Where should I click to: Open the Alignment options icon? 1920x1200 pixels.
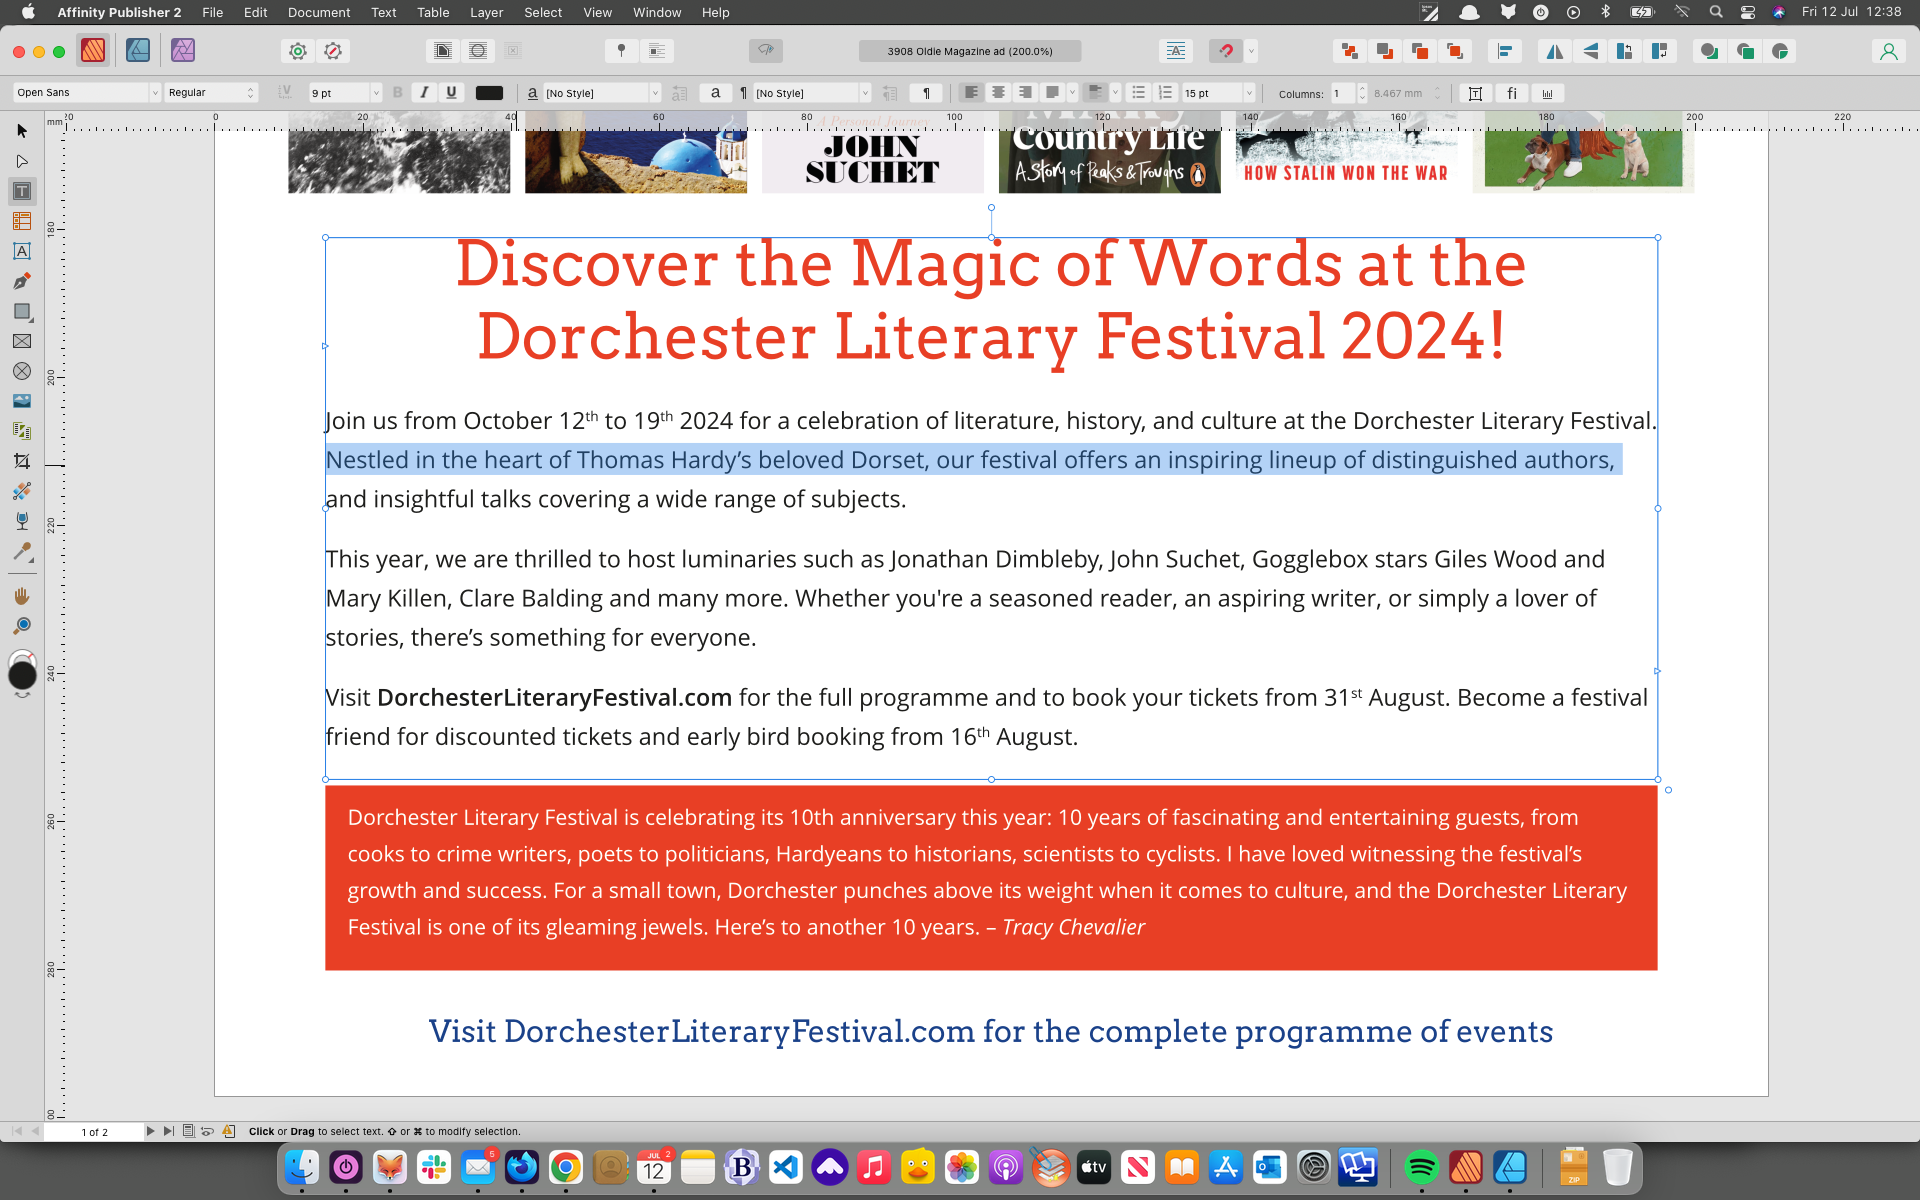coord(1505,51)
